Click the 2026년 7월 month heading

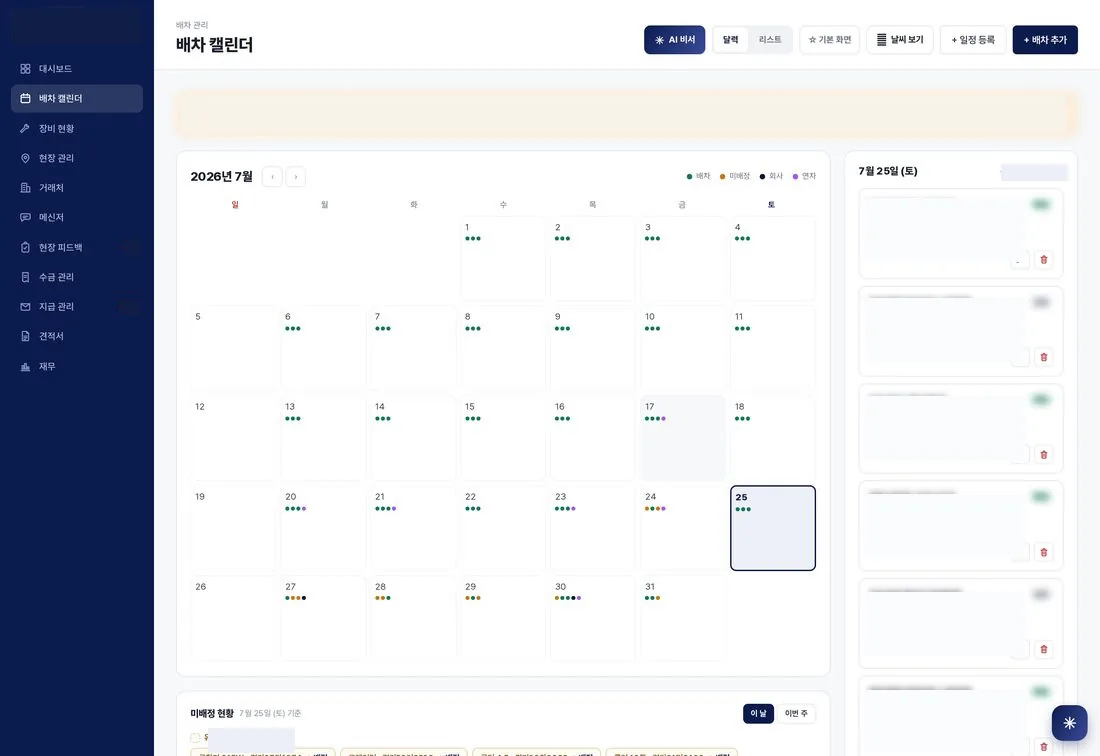(x=222, y=177)
